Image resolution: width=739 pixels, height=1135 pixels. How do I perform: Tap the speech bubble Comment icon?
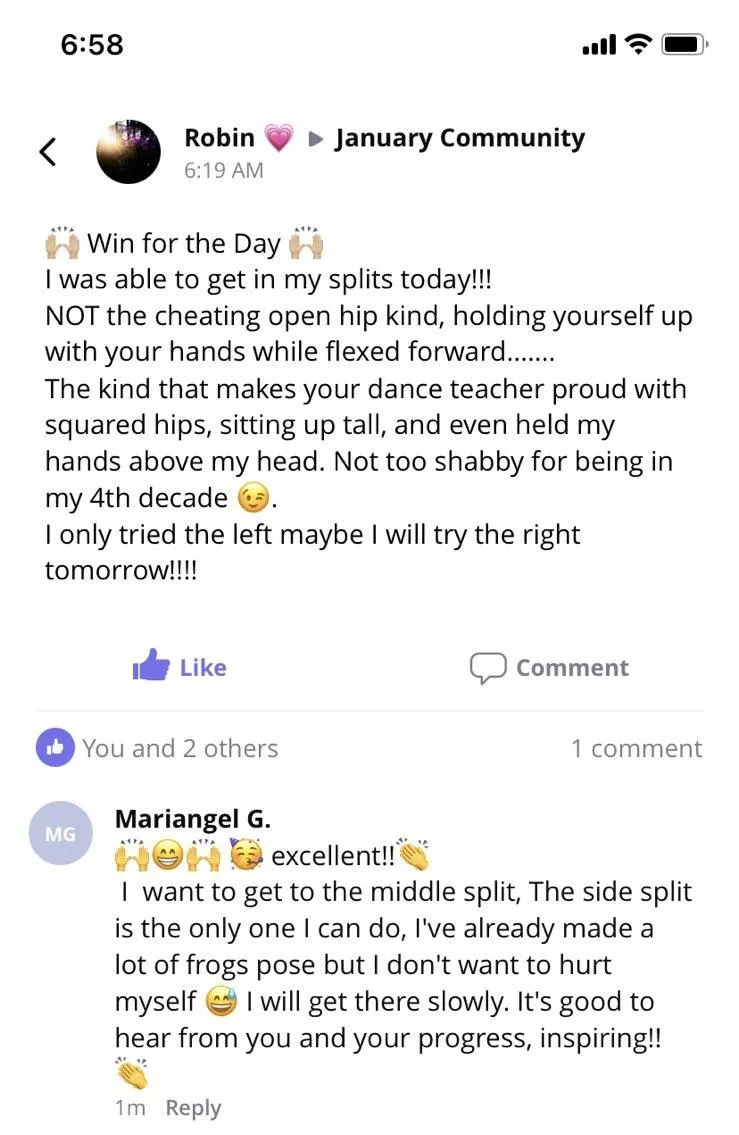487,667
